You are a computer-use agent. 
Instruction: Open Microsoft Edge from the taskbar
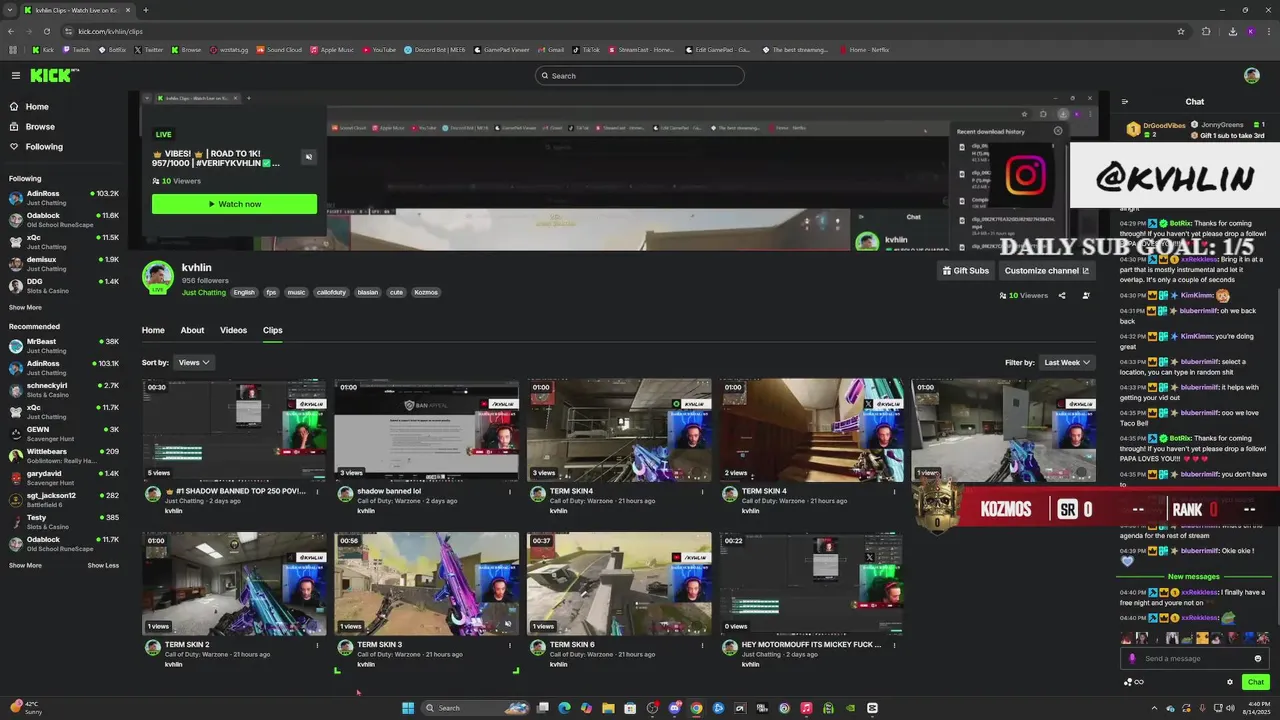click(564, 708)
